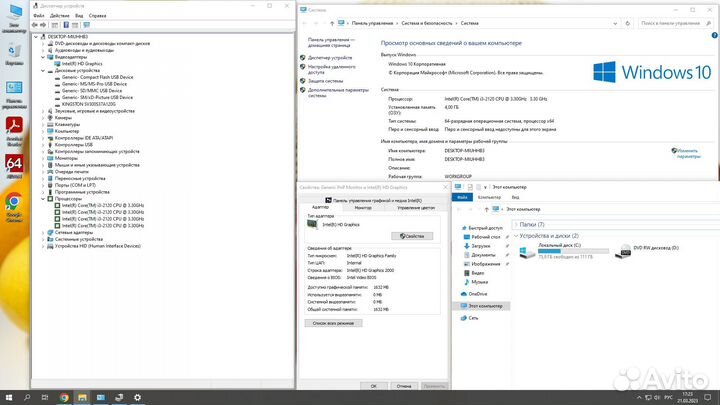Select Generic- Compact Flash USB Device
This screenshot has width=720, height=405.
pos(97,77)
